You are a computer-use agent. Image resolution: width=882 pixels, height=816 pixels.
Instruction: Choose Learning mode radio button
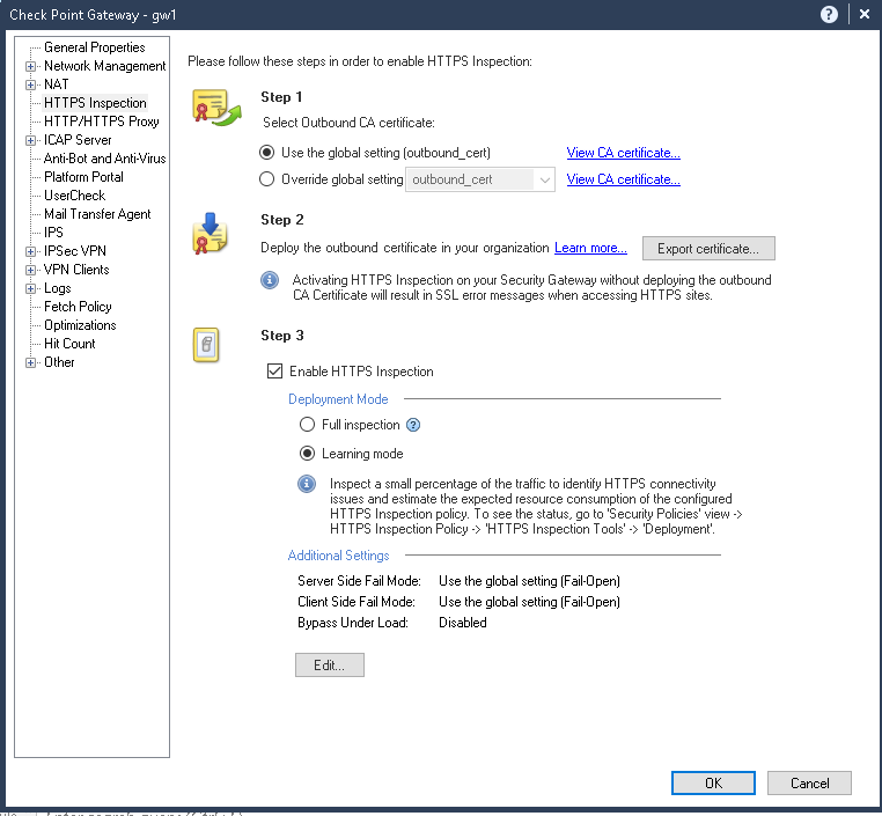tap(307, 453)
